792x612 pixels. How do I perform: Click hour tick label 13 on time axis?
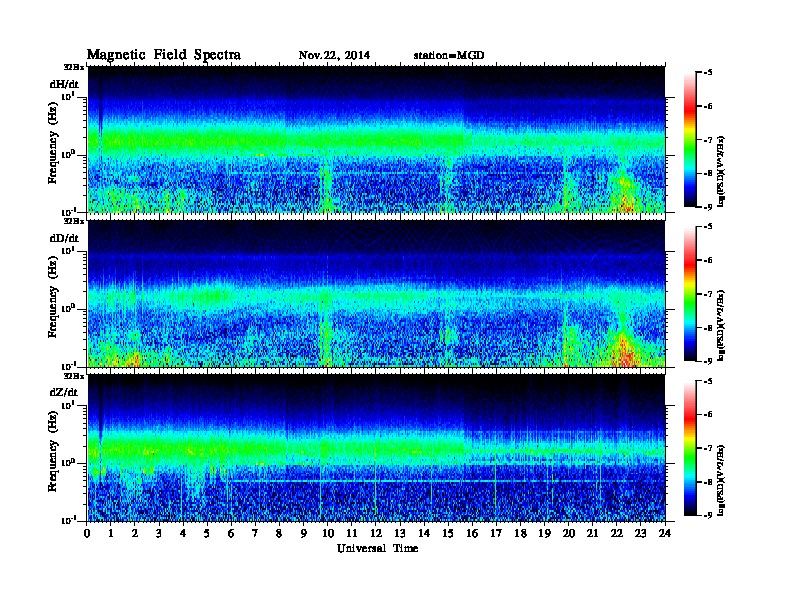click(x=400, y=533)
